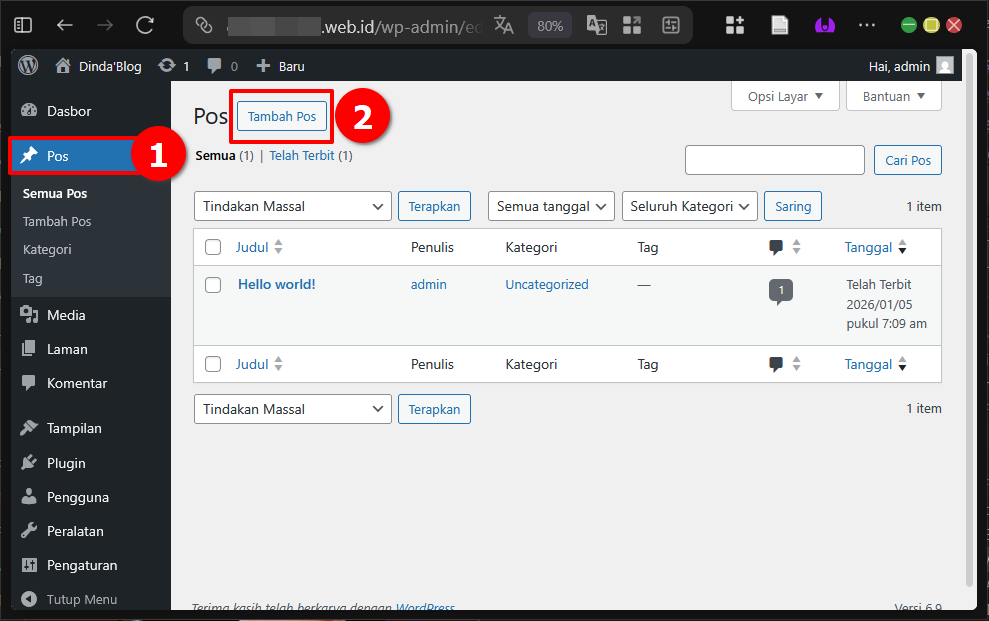Viewport: 989px width, 621px height.
Task: Click the WordPress logo in admin bar
Action: [27, 65]
